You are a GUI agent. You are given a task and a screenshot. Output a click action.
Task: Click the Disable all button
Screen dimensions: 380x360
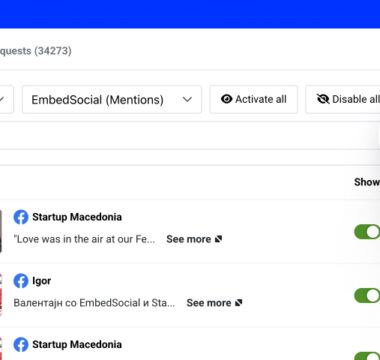(343, 99)
